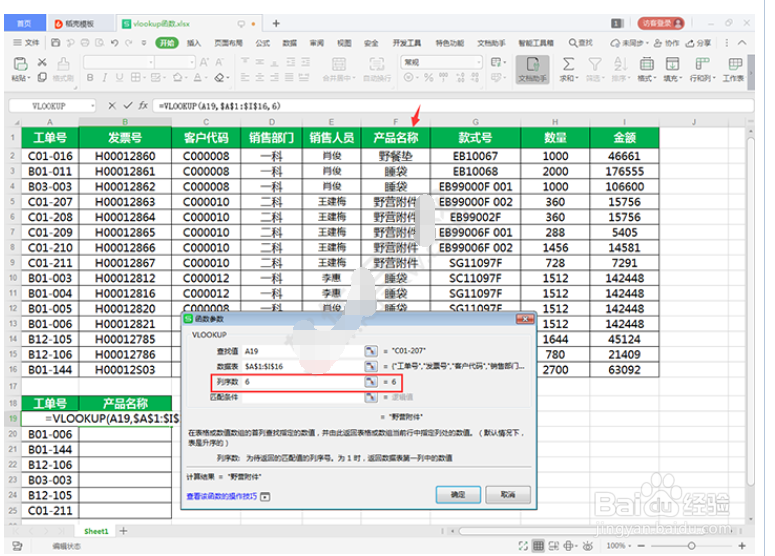Toggle Italic formatting
Screen dimensions: 775x556
click(x=105, y=78)
